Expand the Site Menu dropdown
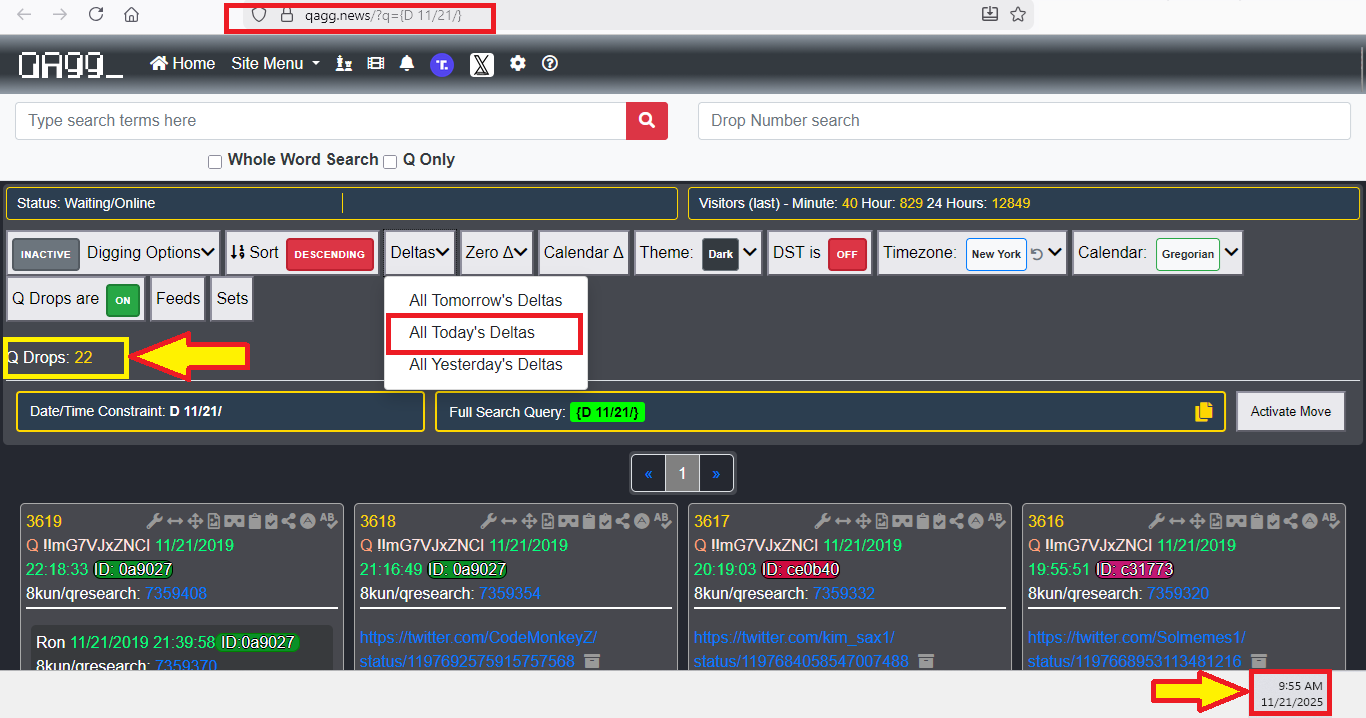Screen dimensions: 1366x718 pos(275,64)
